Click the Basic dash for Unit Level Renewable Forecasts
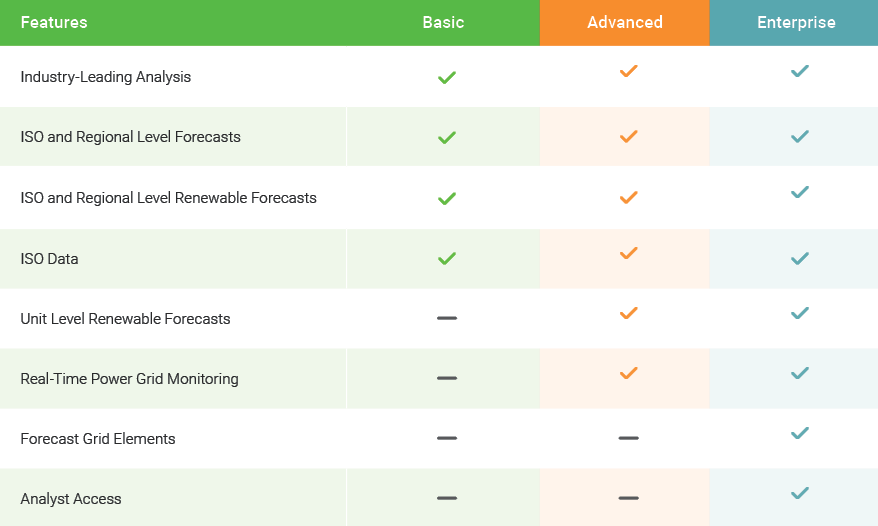This screenshot has height=526, width=878. 447,318
